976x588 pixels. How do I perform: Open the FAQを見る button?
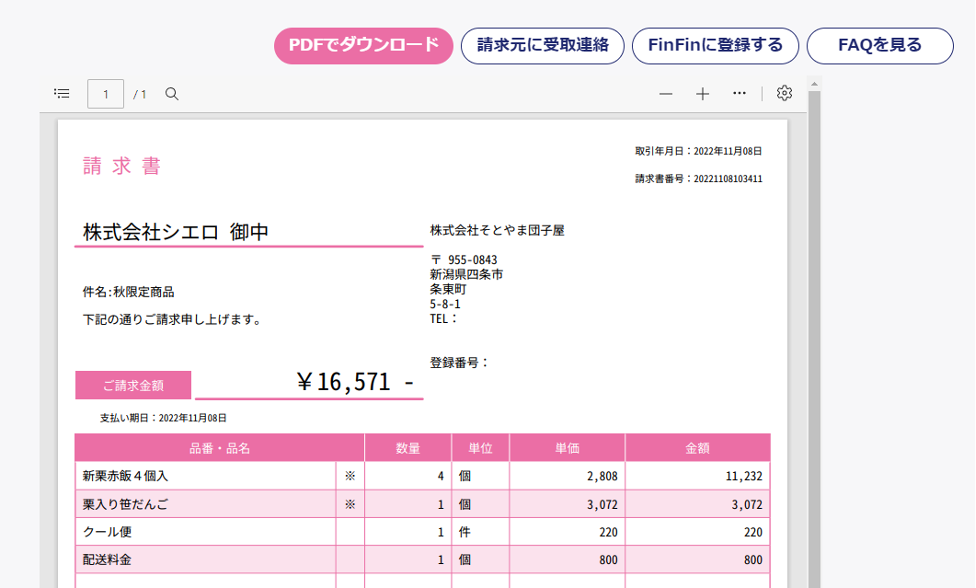click(880, 45)
